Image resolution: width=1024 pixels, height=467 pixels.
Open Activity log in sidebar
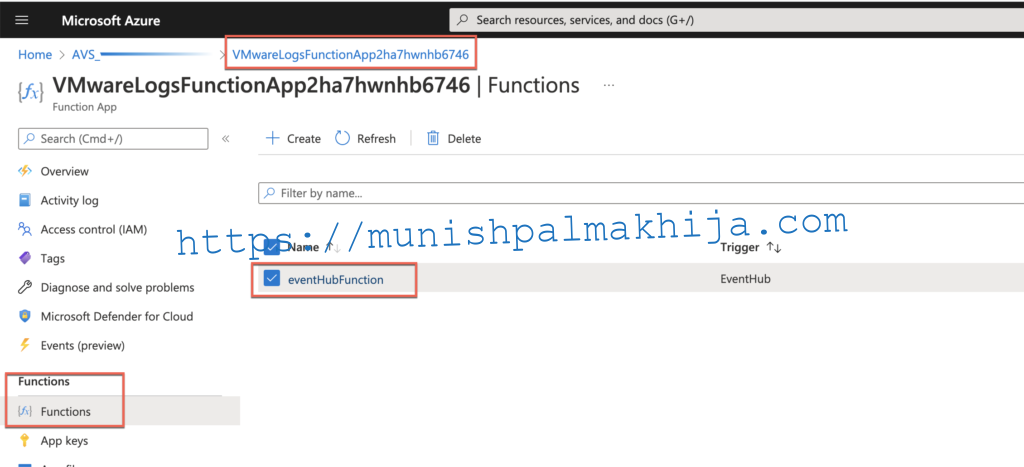pos(69,201)
